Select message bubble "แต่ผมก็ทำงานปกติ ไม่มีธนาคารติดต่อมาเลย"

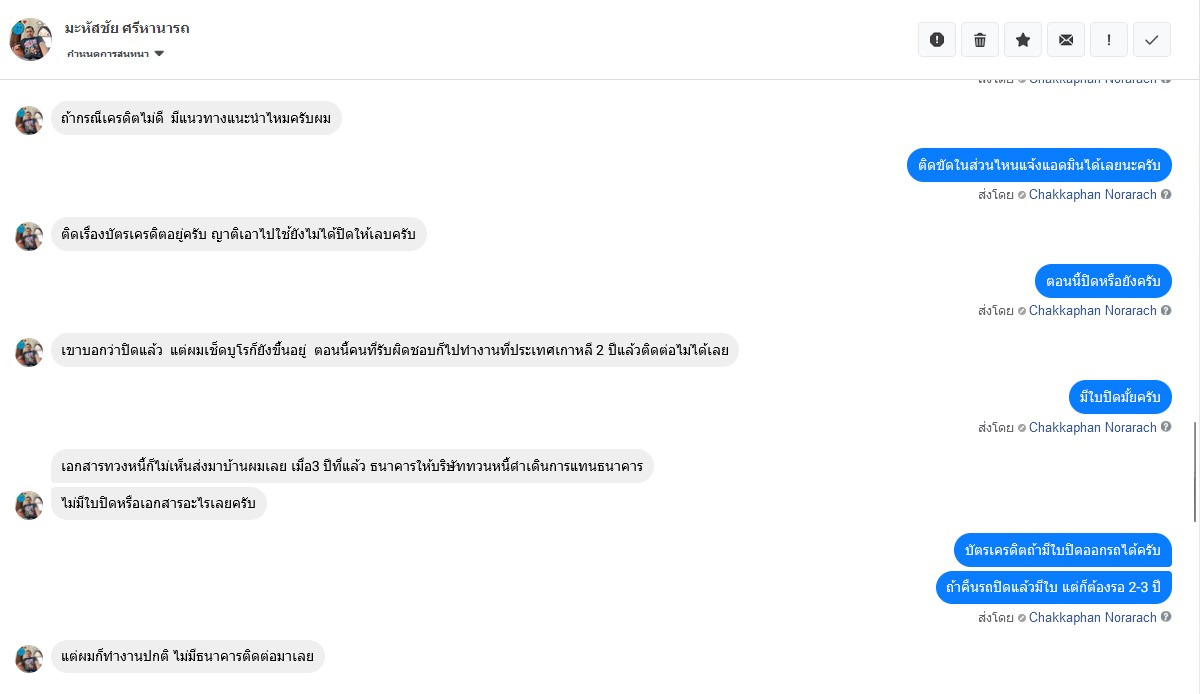coord(188,657)
